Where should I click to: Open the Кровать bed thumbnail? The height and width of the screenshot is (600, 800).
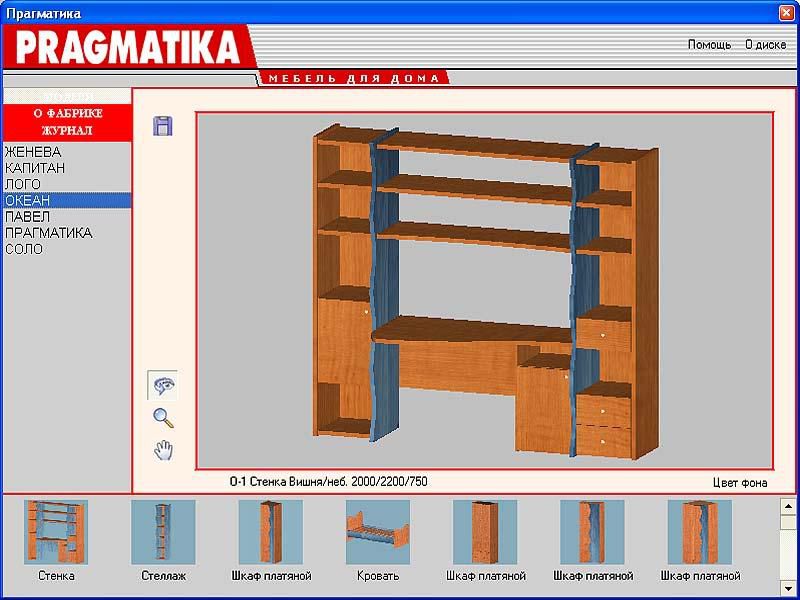pyautogui.click(x=378, y=532)
